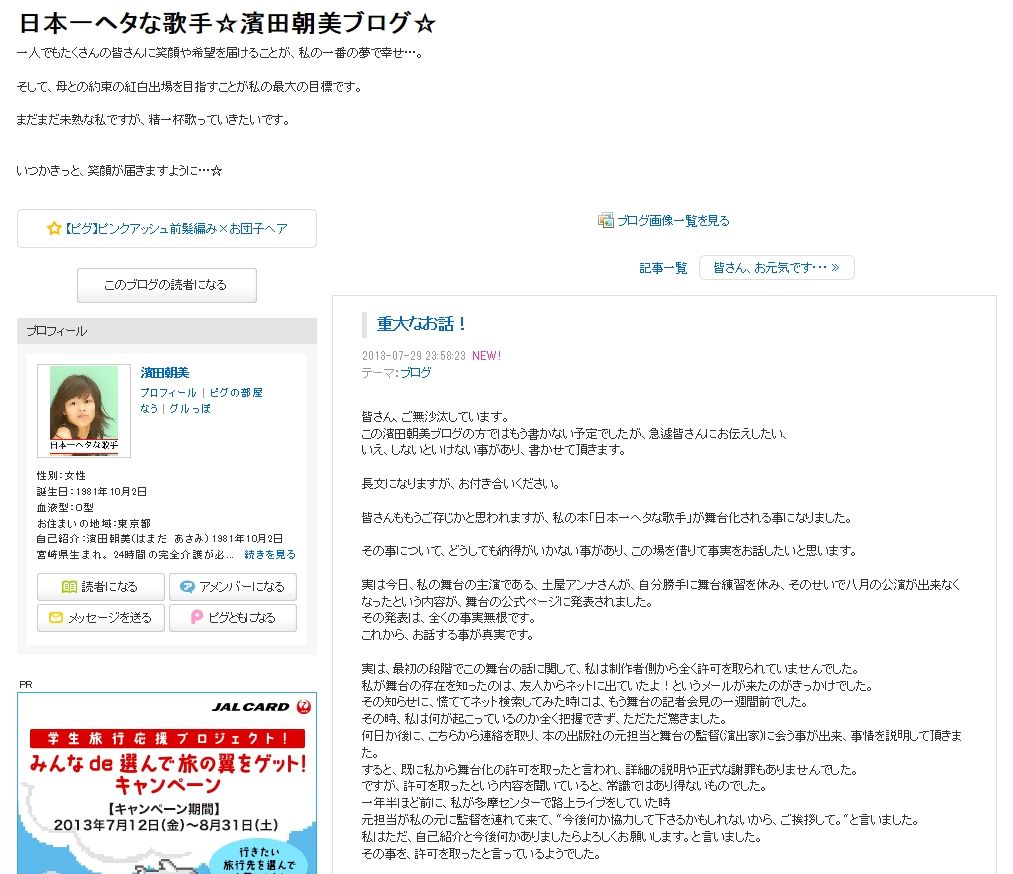The image size is (1013, 874).
Task: Open ピグの部屋 link
Action: coord(236,392)
